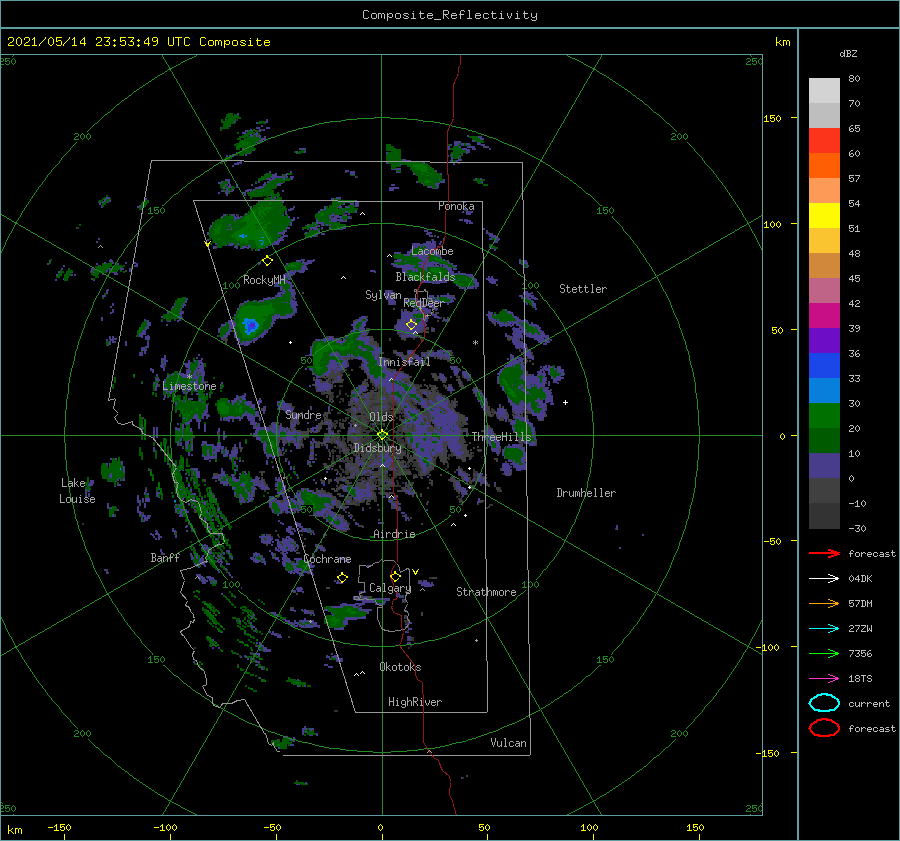Click the Sylvan label
The height and width of the screenshot is (841, 900).
point(383,295)
